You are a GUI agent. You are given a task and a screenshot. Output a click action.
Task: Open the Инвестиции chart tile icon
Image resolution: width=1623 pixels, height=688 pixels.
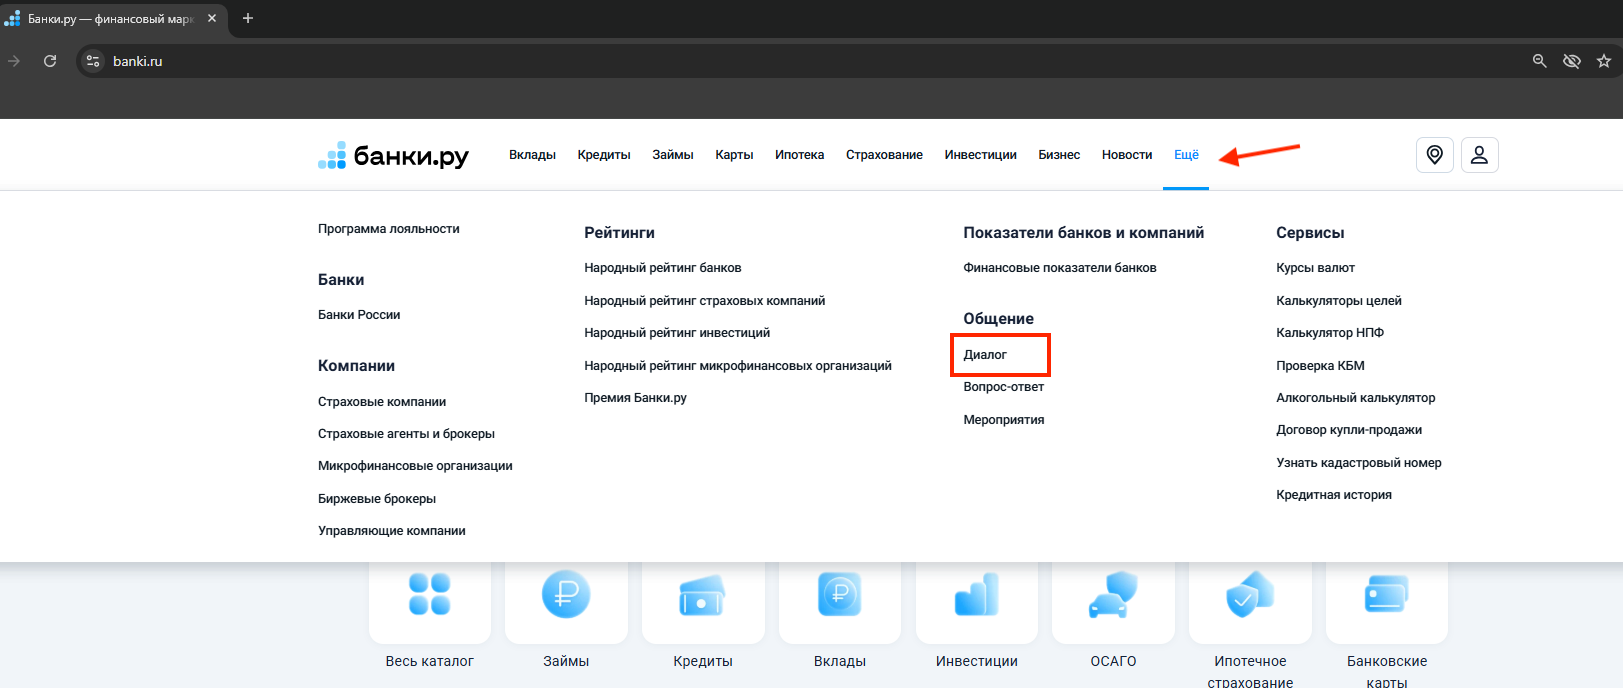[977, 594]
